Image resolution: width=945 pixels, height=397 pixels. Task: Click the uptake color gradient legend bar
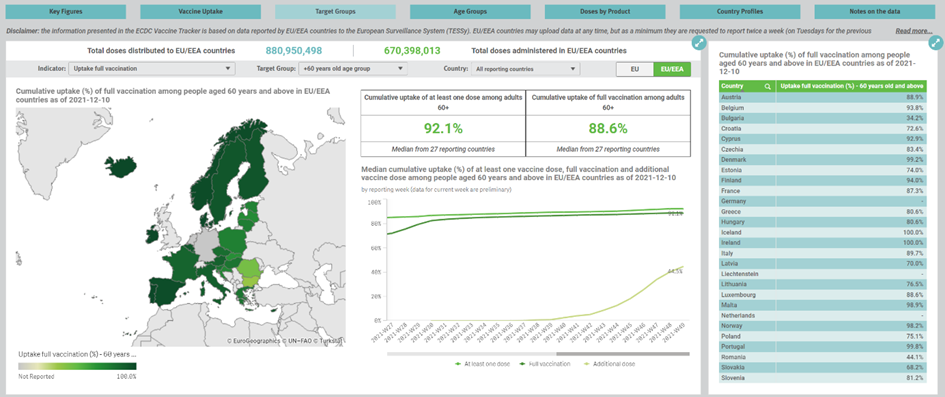tap(77, 366)
